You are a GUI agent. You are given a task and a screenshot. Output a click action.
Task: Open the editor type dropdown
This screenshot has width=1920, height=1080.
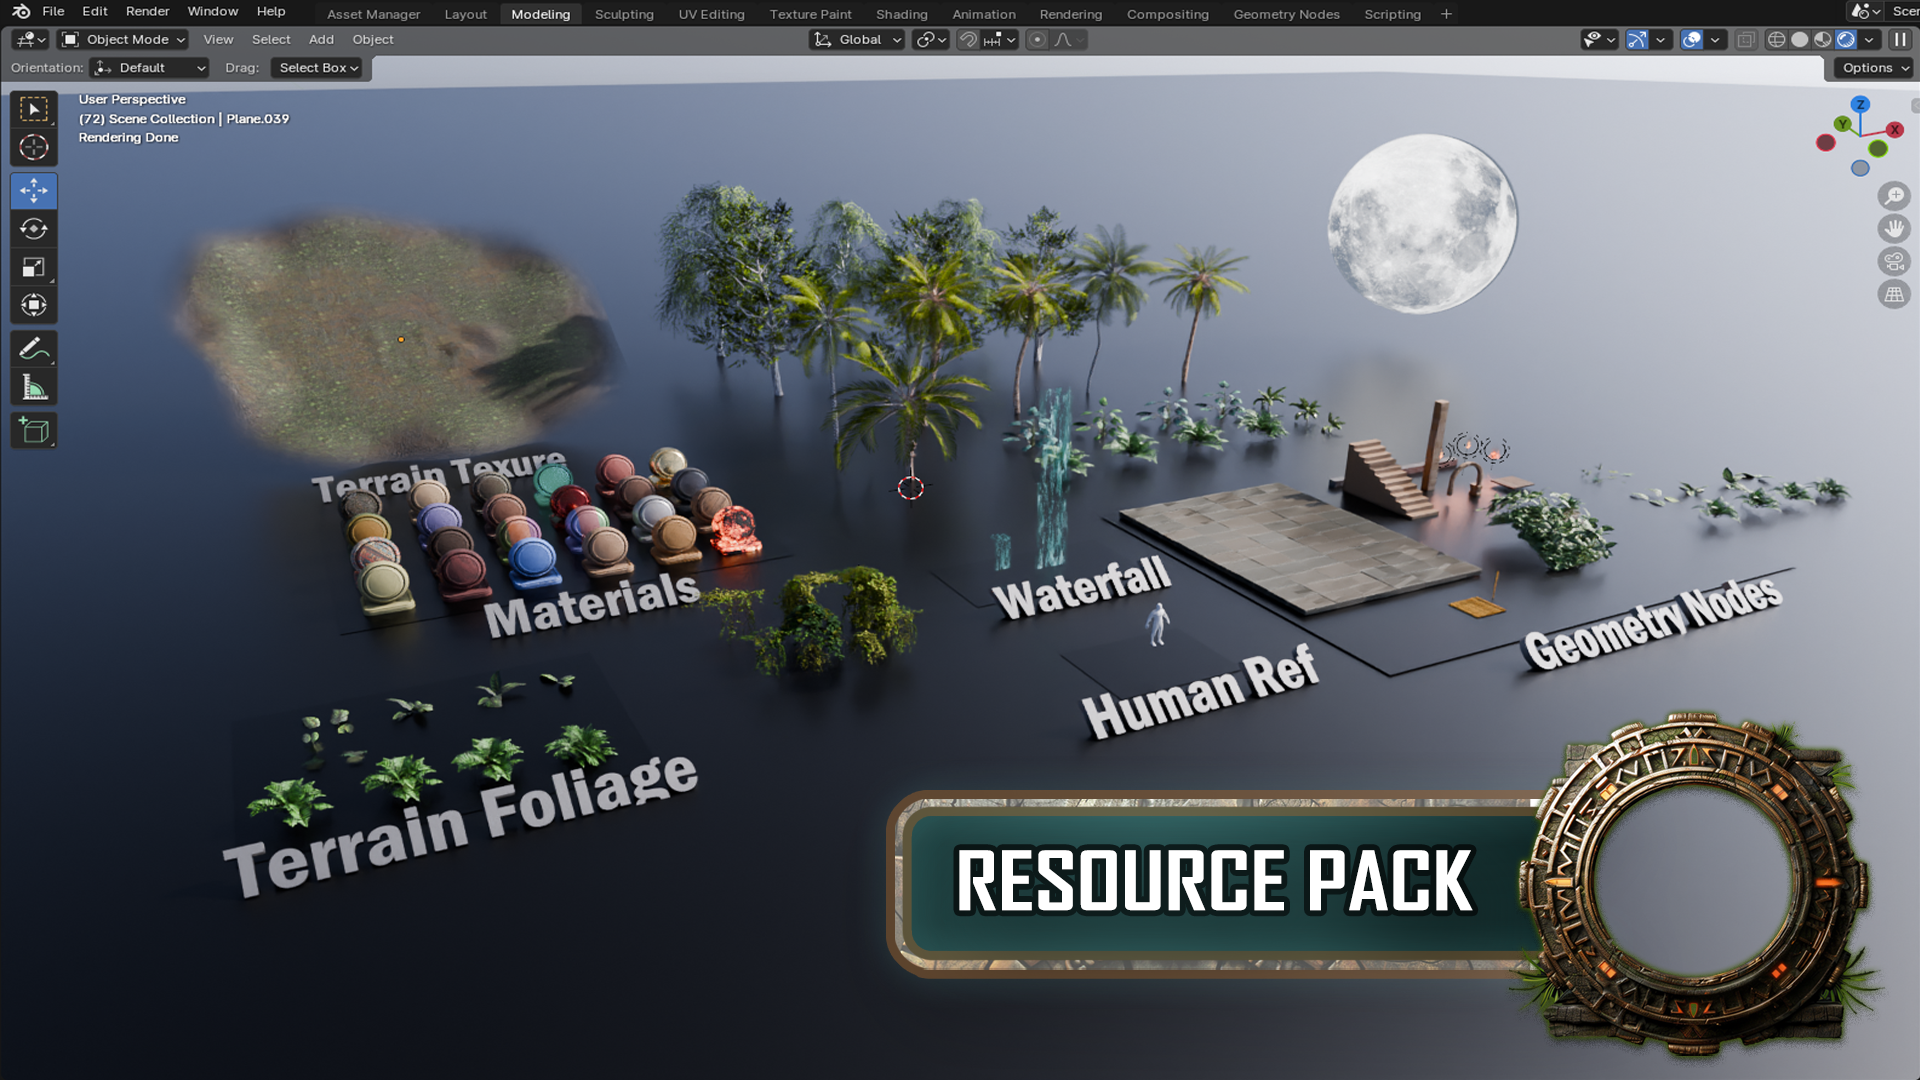pyautogui.click(x=30, y=40)
